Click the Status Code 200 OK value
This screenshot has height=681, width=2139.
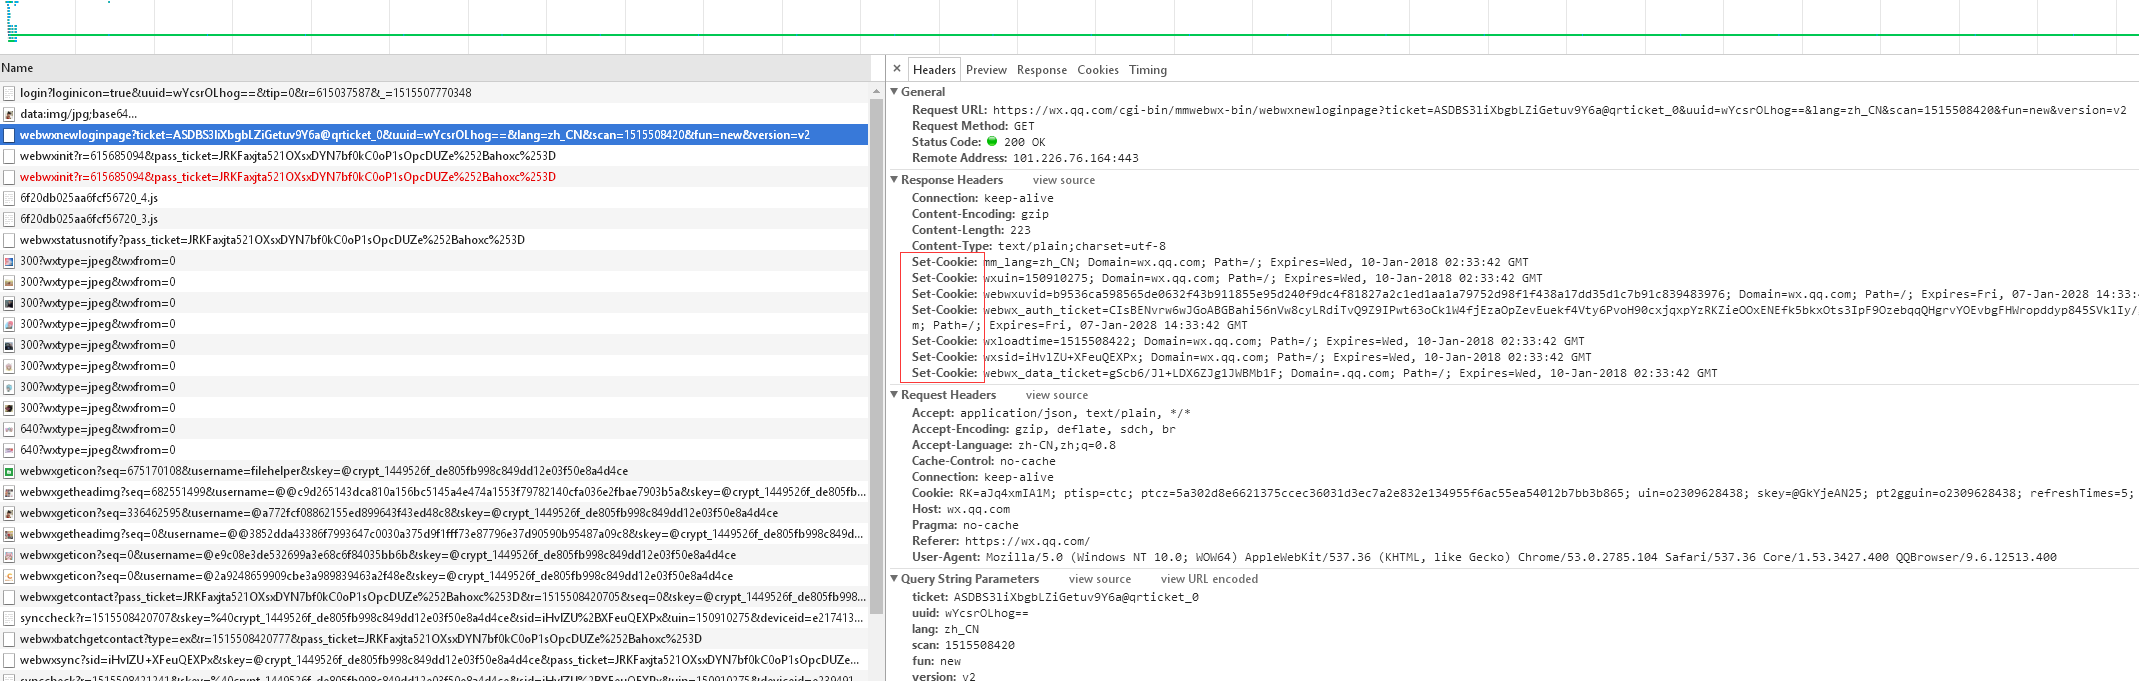click(x=1016, y=142)
